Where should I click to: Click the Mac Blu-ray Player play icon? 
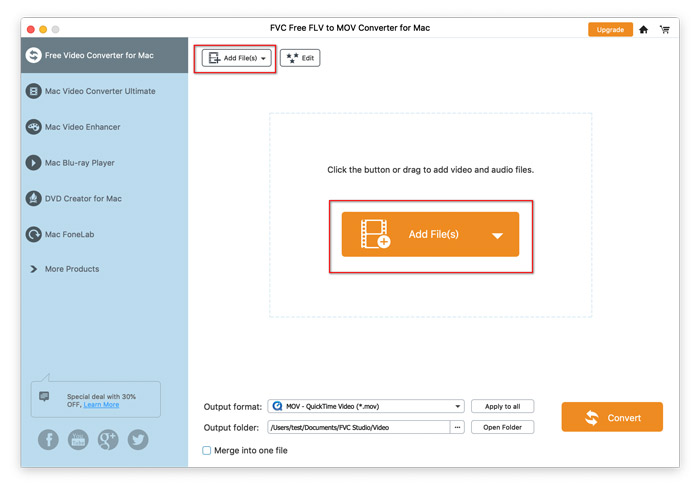point(33,162)
